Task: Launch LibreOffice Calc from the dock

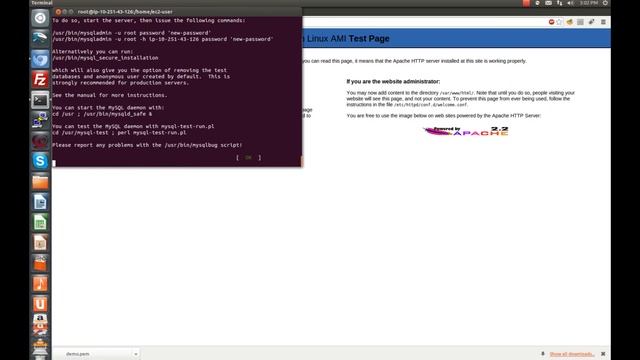Action: [x=40, y=222]
